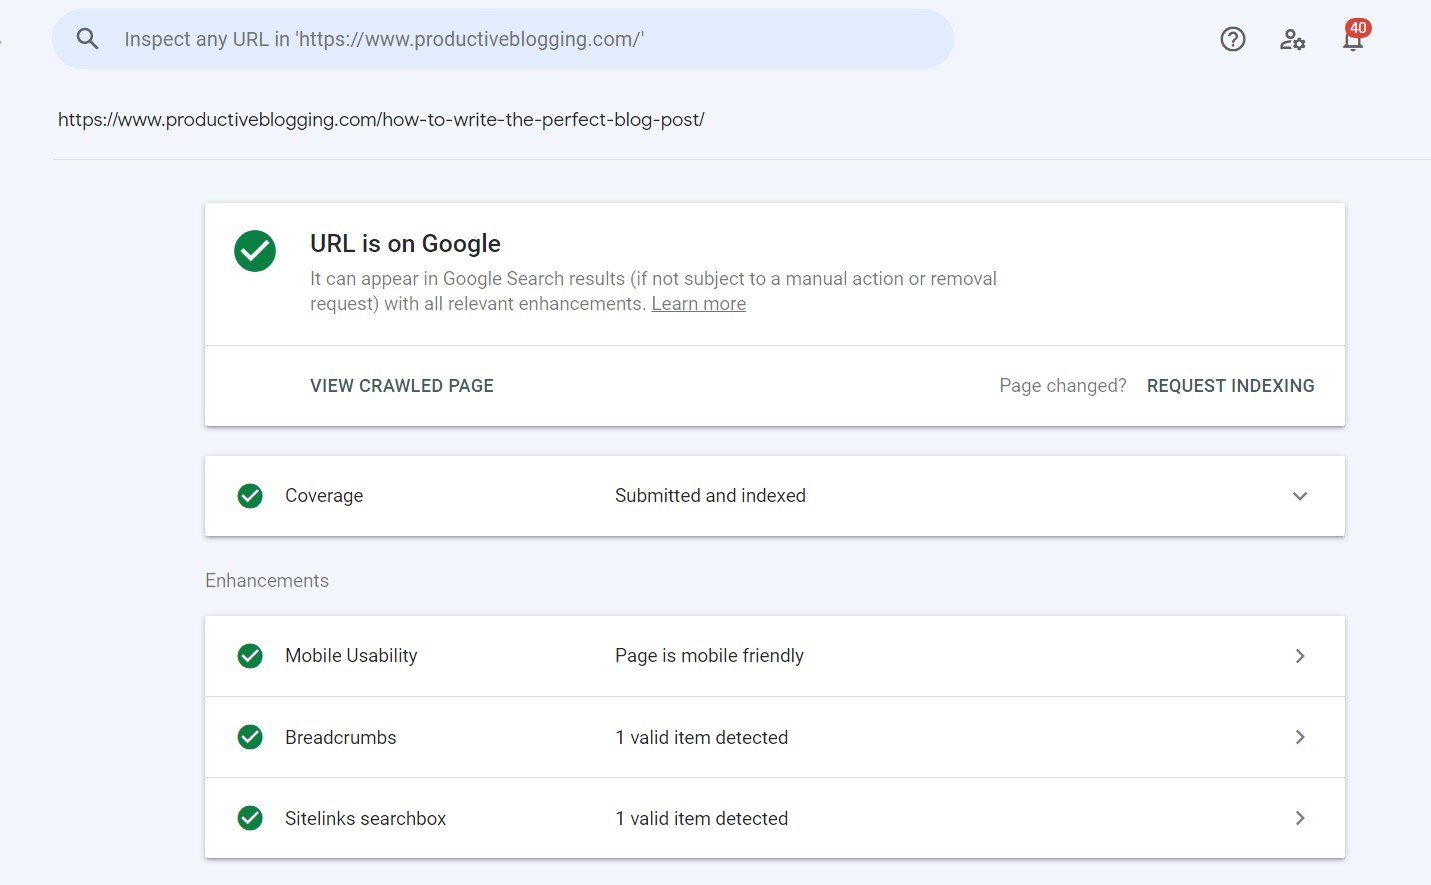The width and height of the screenshot is (1431, 885).
Task: Click the green check icon beside URL is on Google
Action: 255,251
